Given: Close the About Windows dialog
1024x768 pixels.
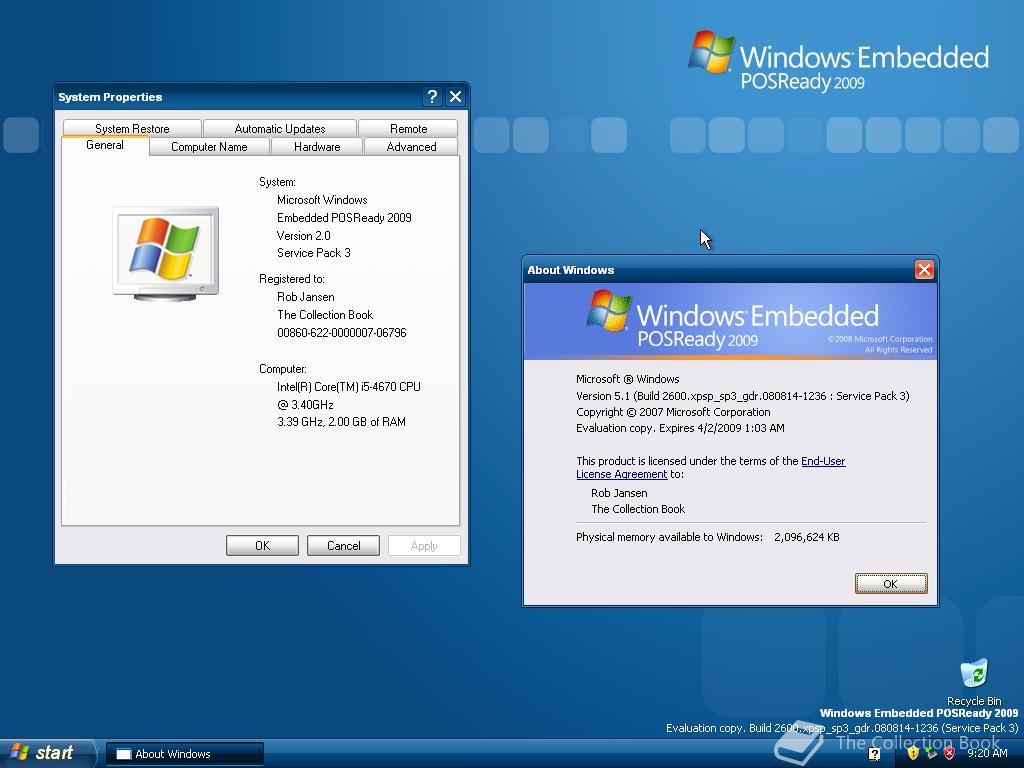Looking at the screenshot, I should (x=924, y=270).
